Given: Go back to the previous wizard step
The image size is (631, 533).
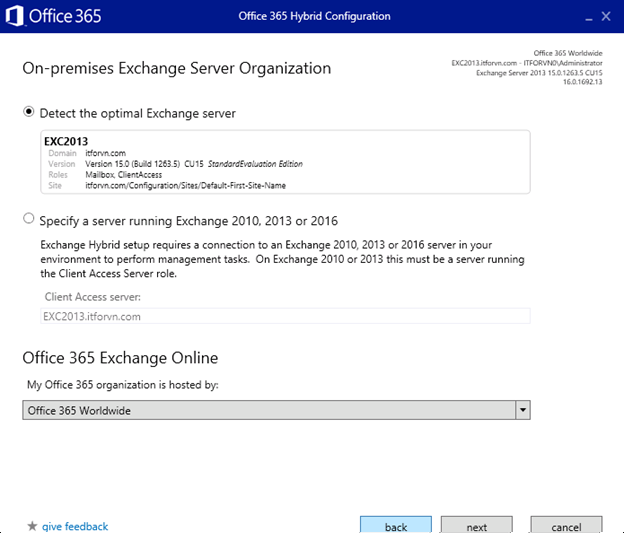Looking at the screenshot, I should point(395,526).
